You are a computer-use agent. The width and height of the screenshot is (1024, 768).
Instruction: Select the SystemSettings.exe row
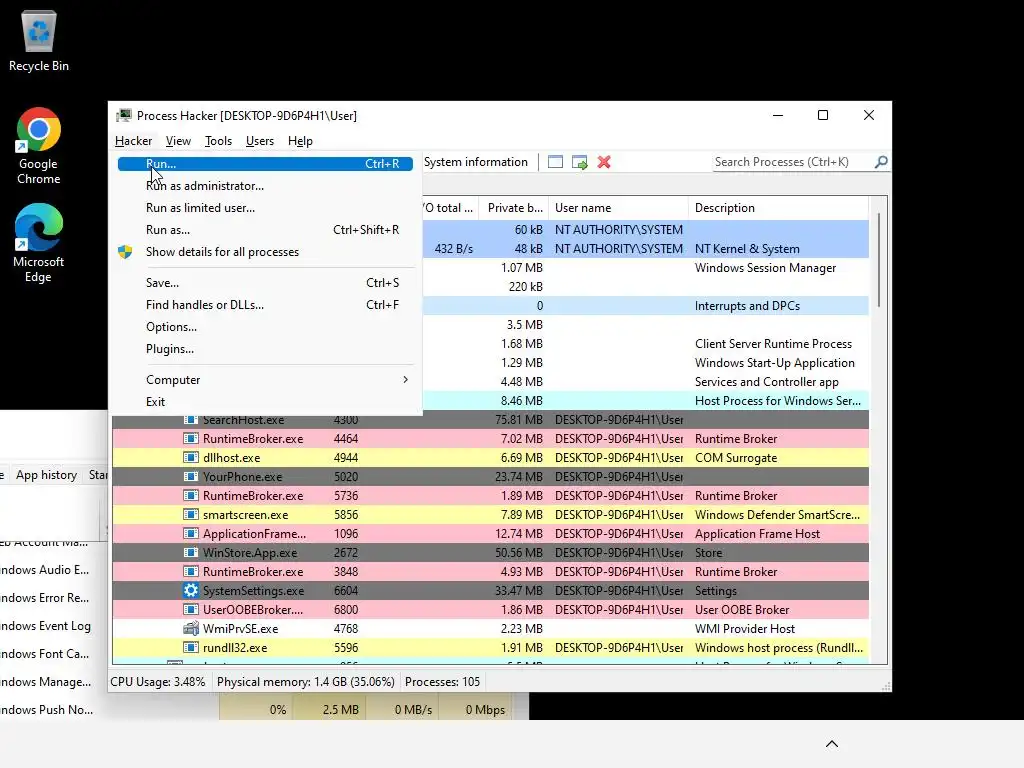point(490,590)
